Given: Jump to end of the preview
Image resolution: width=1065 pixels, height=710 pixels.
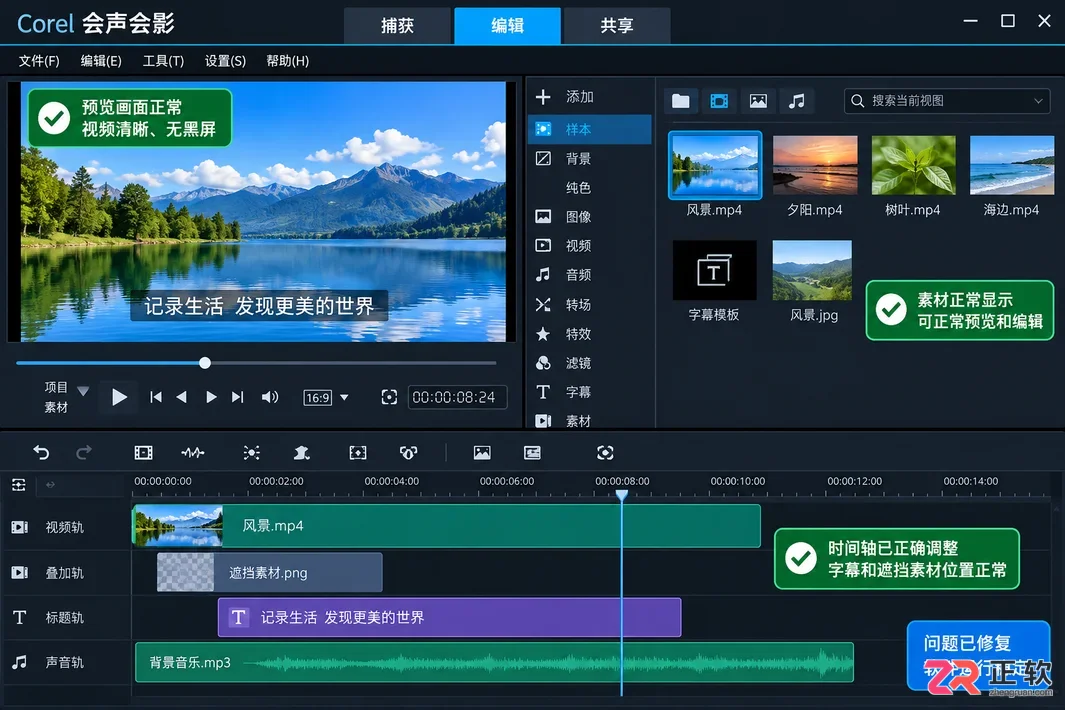Looking at the screenshot, I should pos(237,397).
